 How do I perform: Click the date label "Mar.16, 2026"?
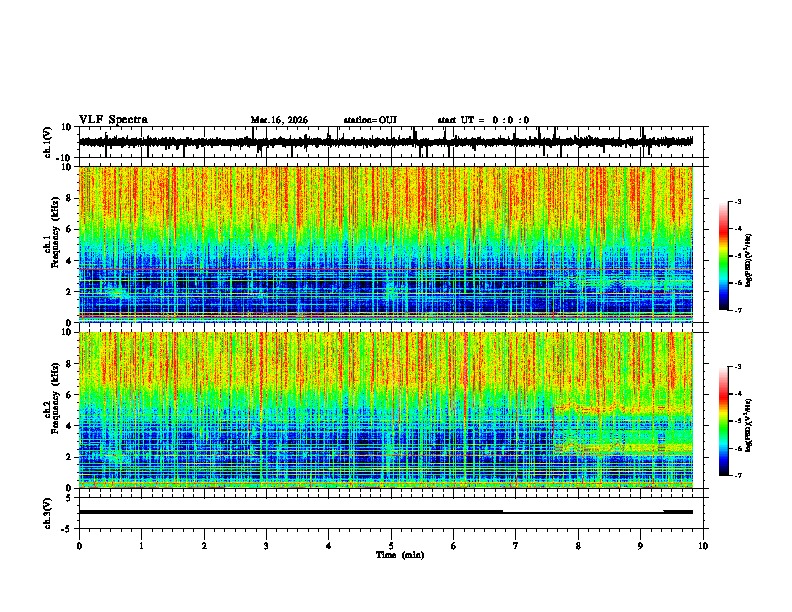tap(279, 120)
